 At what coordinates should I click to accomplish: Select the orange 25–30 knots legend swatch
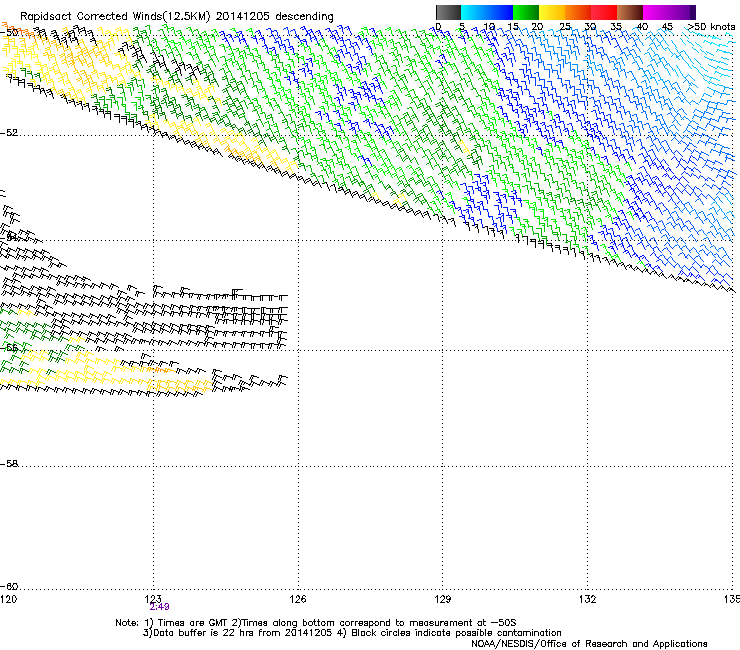tap(578, 12)
